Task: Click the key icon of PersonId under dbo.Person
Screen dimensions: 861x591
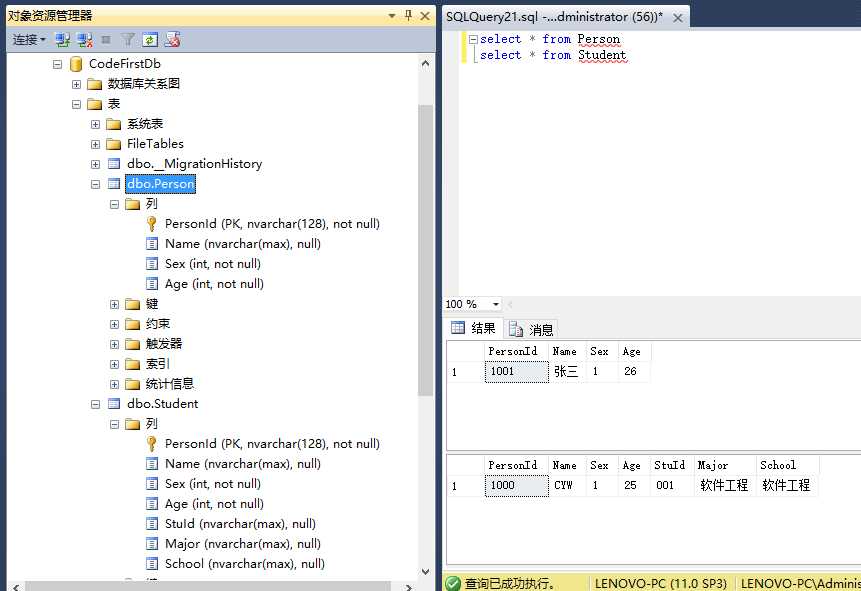Action: coord(152,224)
